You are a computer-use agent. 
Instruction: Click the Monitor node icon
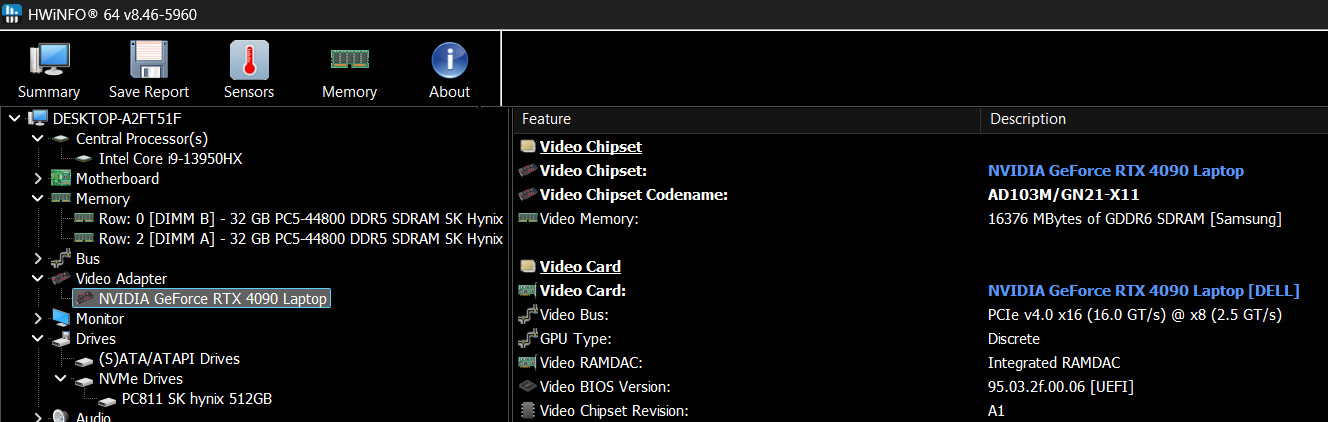click(61, 319)
